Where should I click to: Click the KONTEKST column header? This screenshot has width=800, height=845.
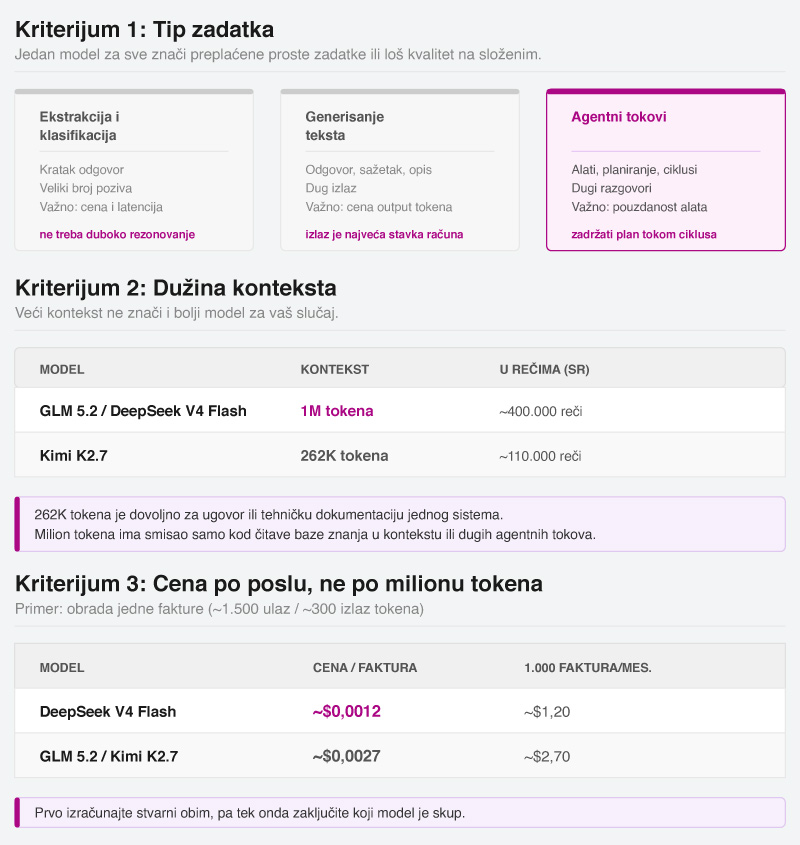click(334, 370)
